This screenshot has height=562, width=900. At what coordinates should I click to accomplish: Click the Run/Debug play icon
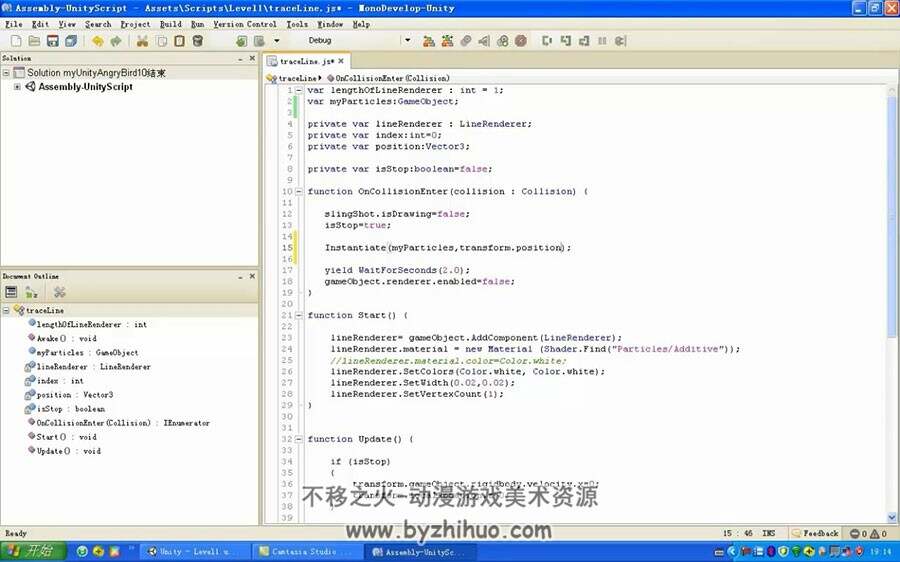coord(484,41)
